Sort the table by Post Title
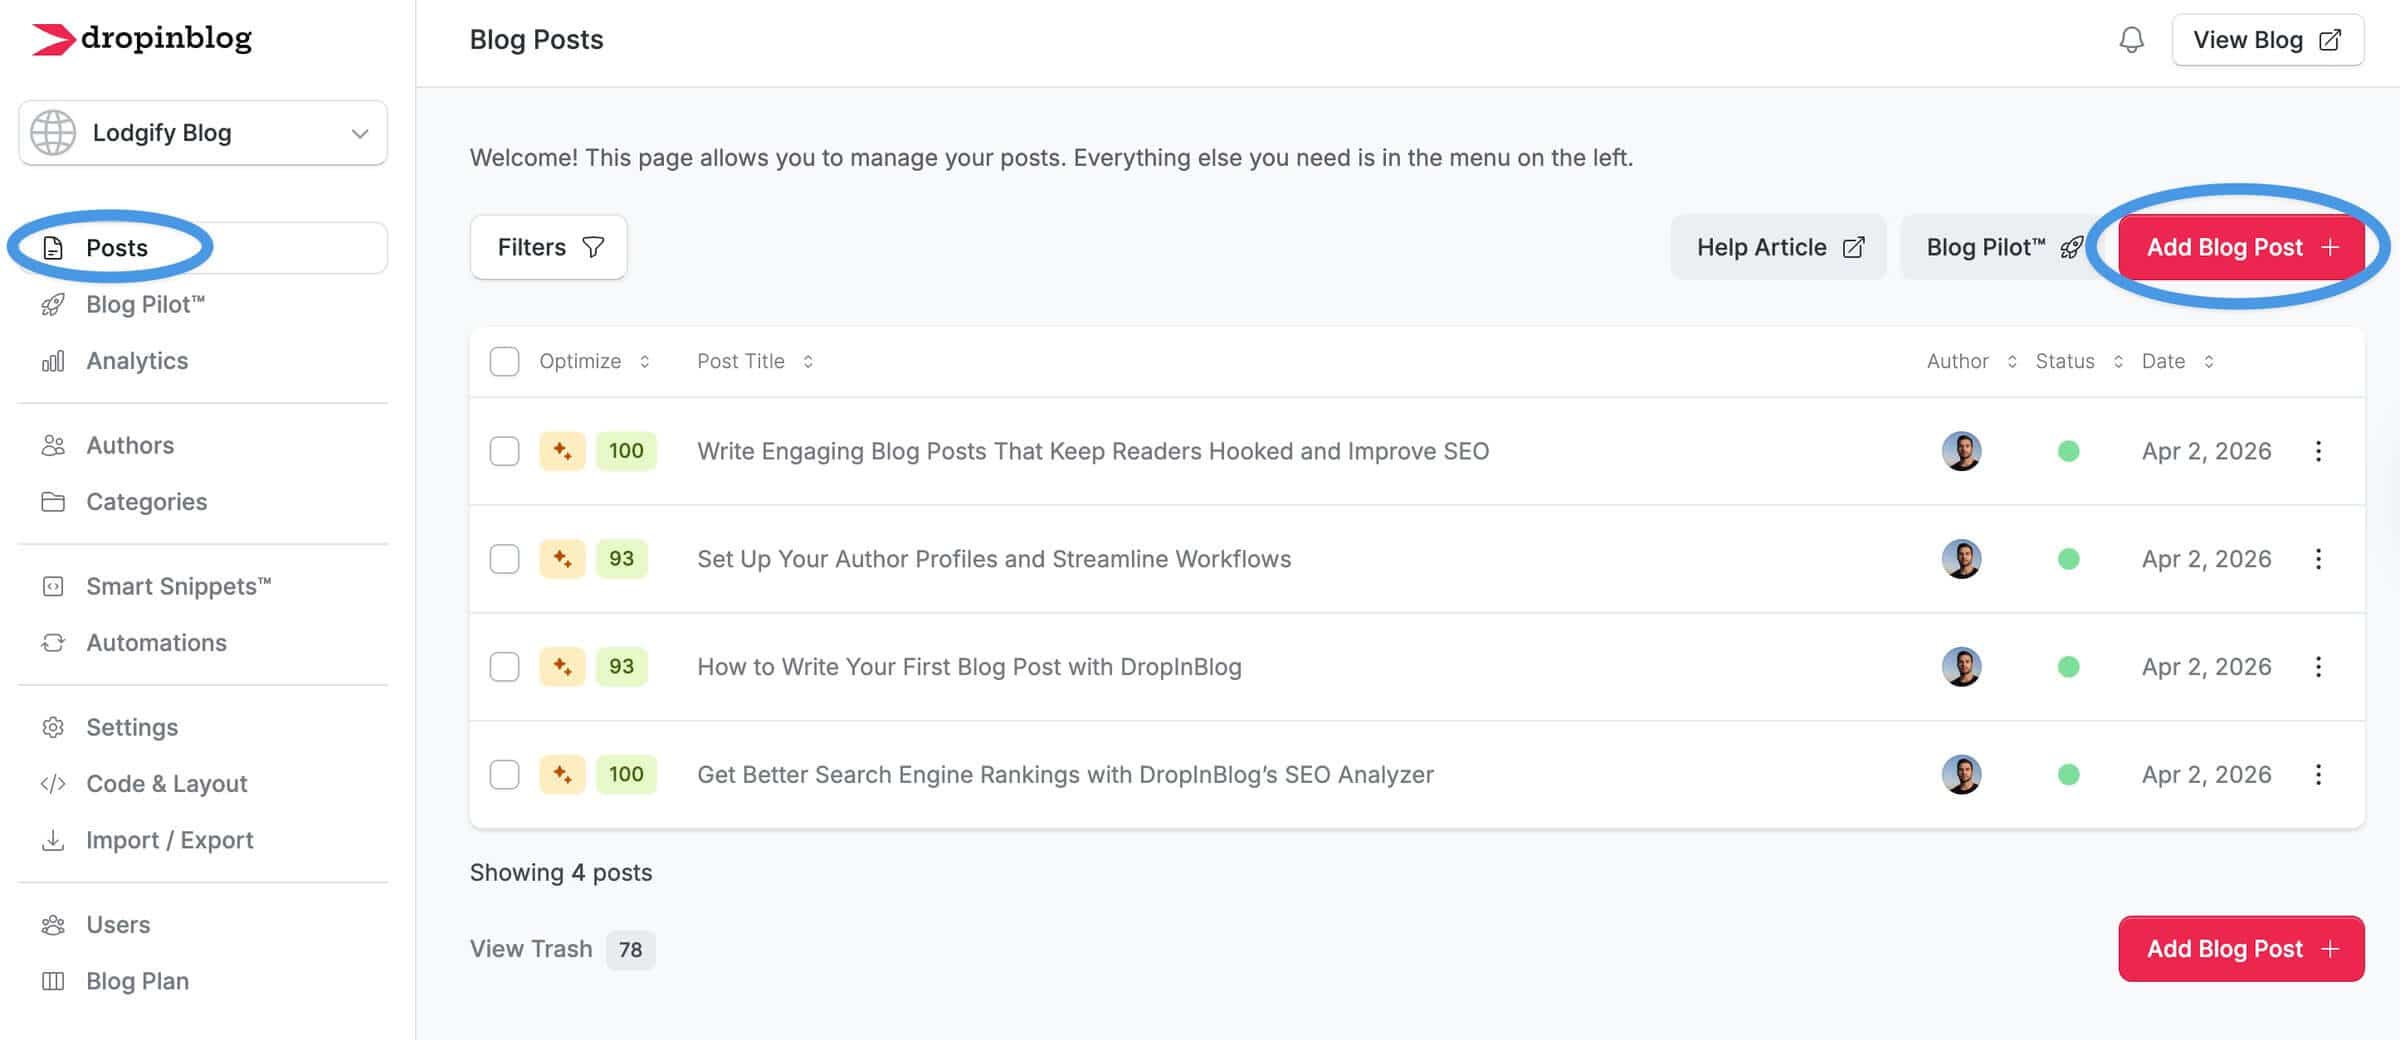The image size is (2400, 1040). 755,362
